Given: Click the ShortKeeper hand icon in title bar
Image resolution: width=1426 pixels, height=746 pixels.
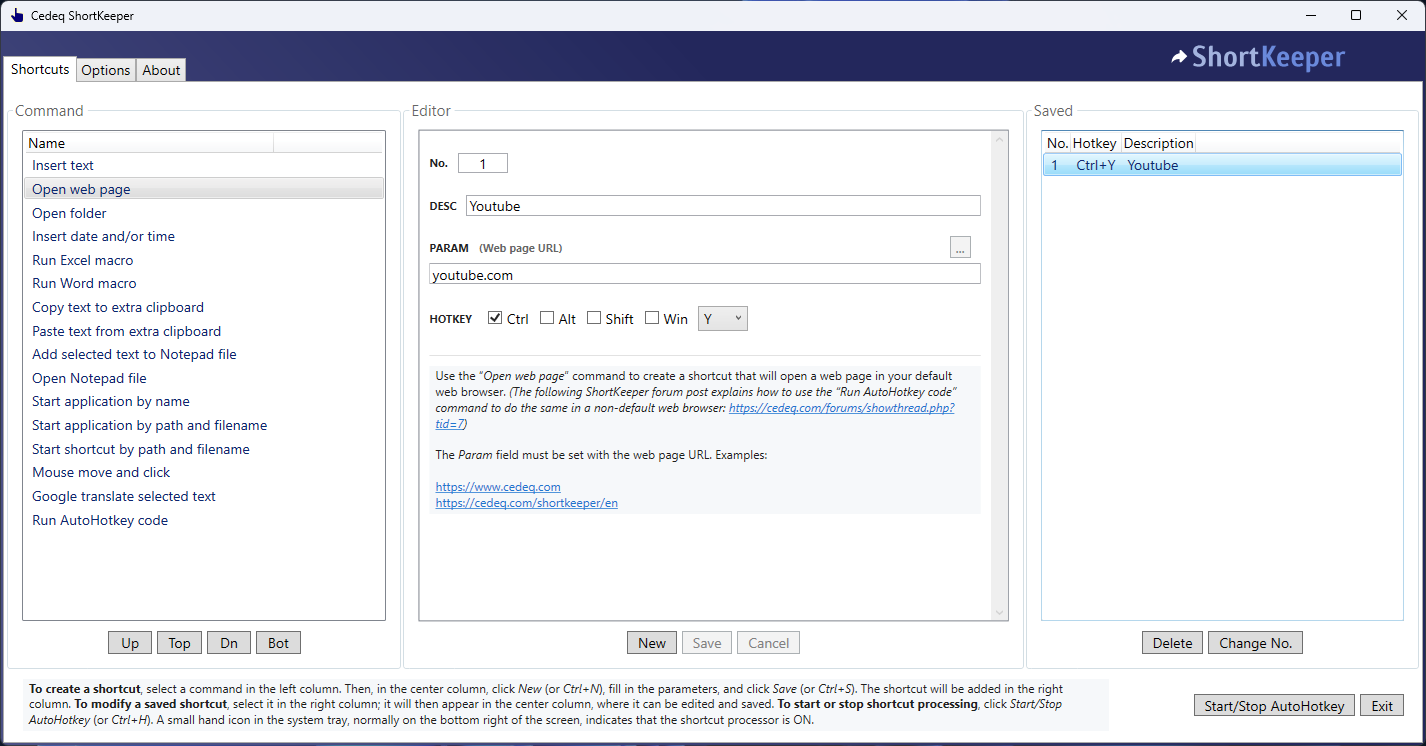Looking at the screenshot, I should tap(17, 15).
